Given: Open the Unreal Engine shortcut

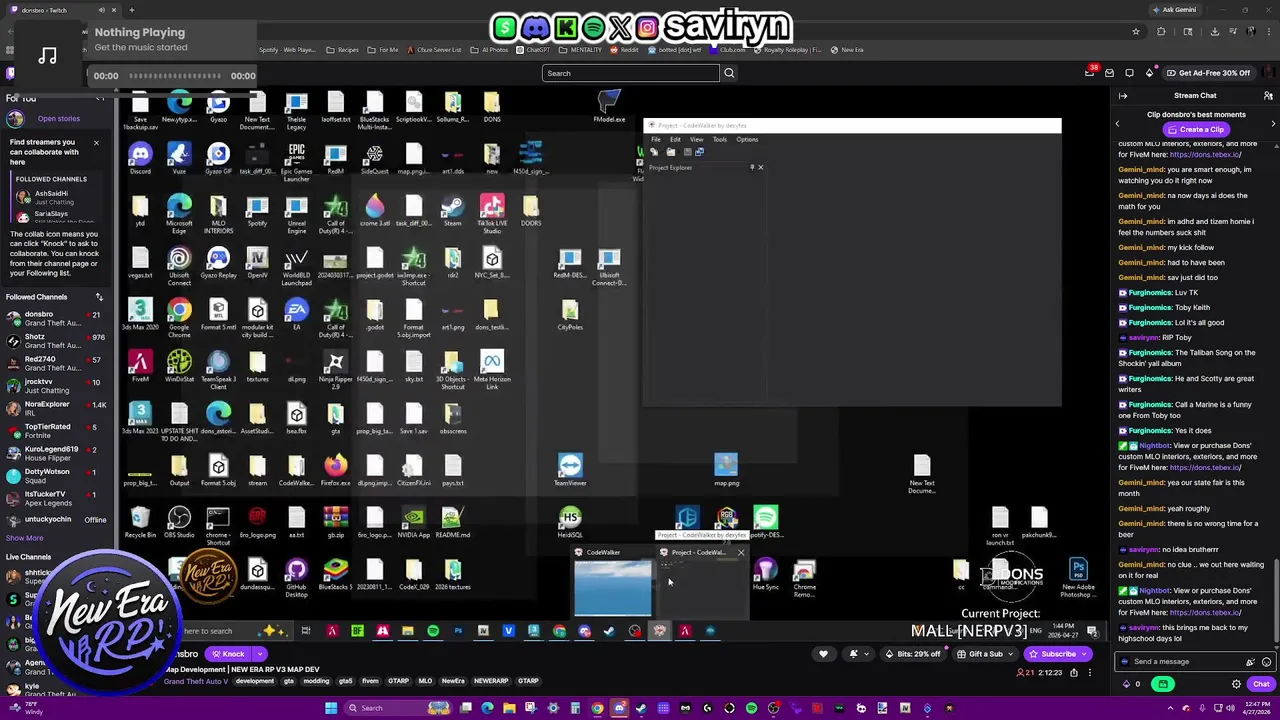Looking at the screenshot, I should (296, 214).
